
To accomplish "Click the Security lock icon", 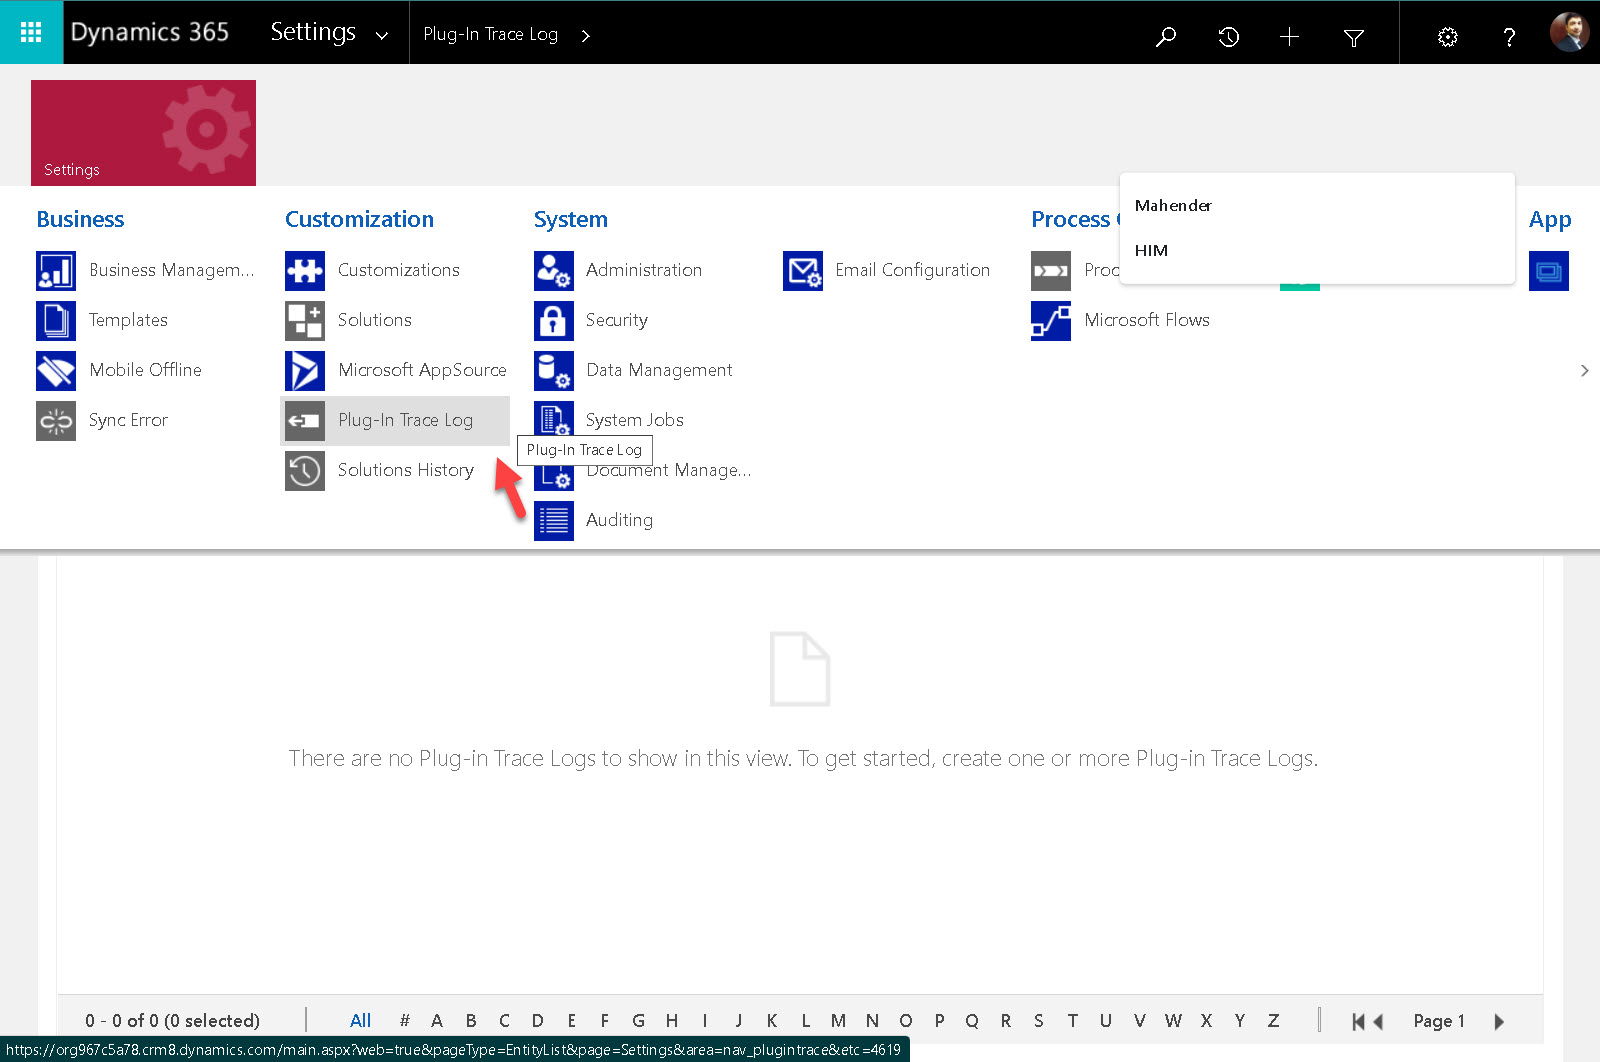I will coord(554,321).
